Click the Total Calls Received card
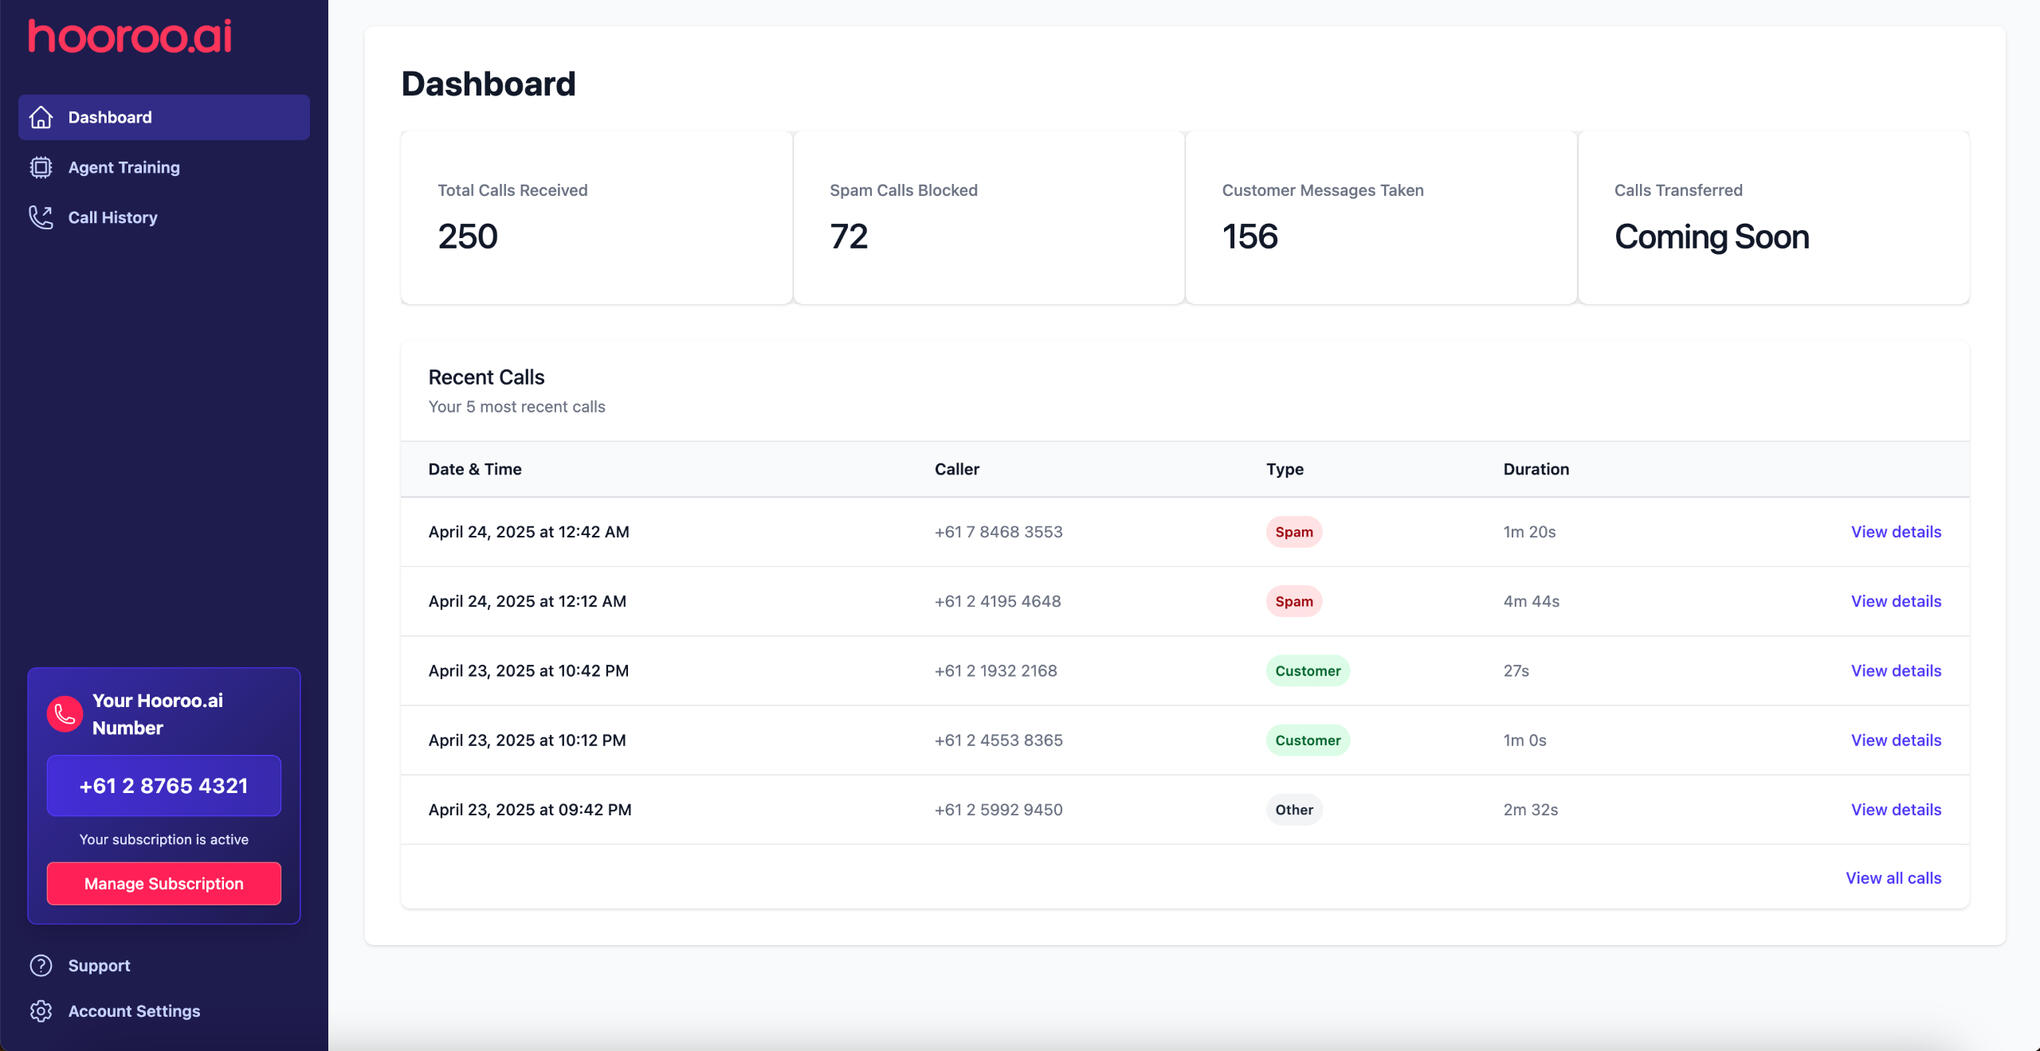 [596, 217]
